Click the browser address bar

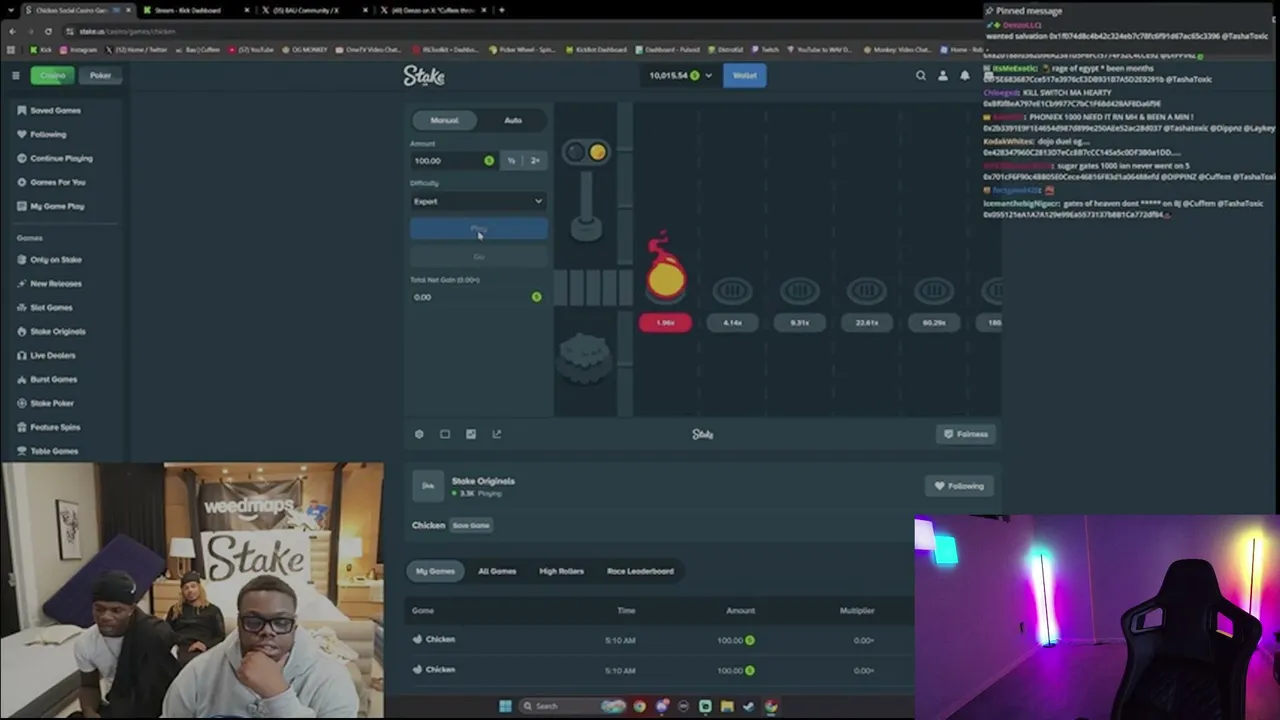click(520, 31)
